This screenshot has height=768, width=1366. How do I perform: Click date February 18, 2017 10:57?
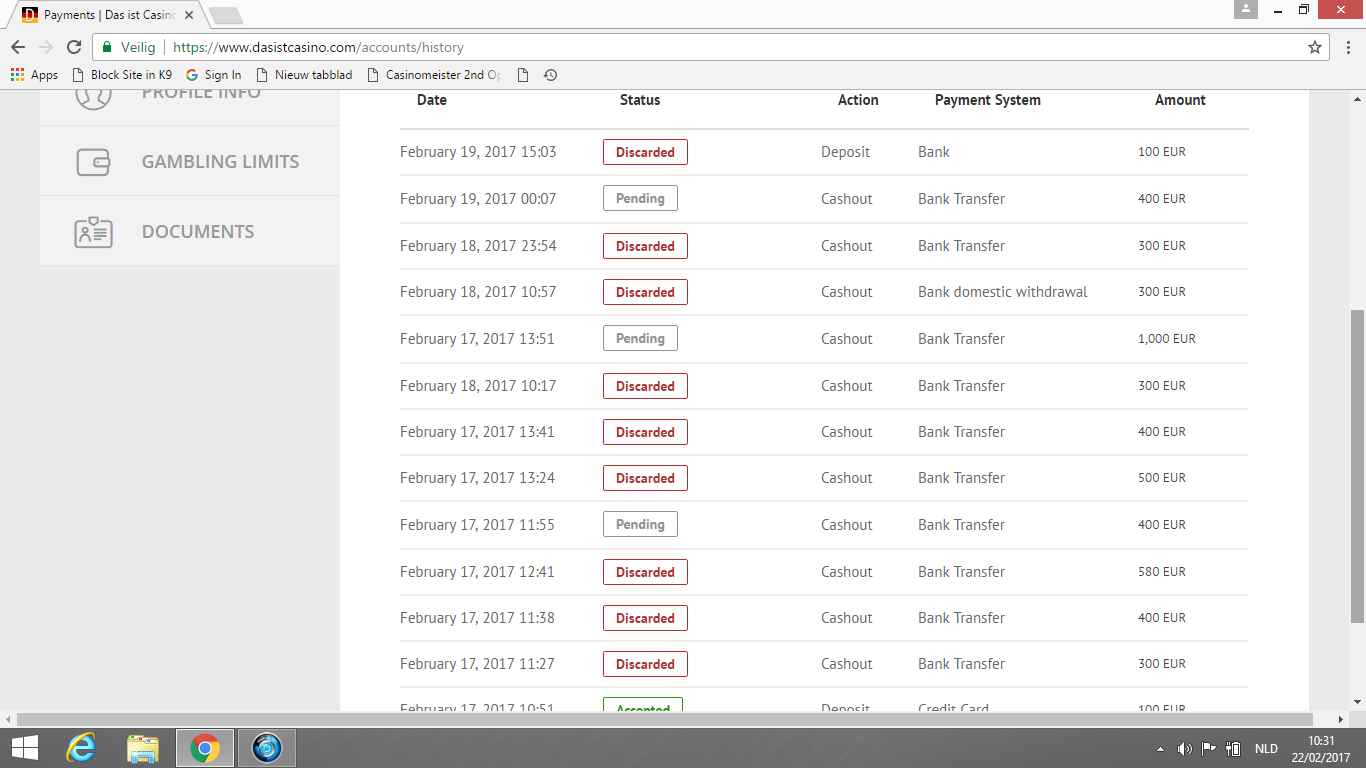478,292
